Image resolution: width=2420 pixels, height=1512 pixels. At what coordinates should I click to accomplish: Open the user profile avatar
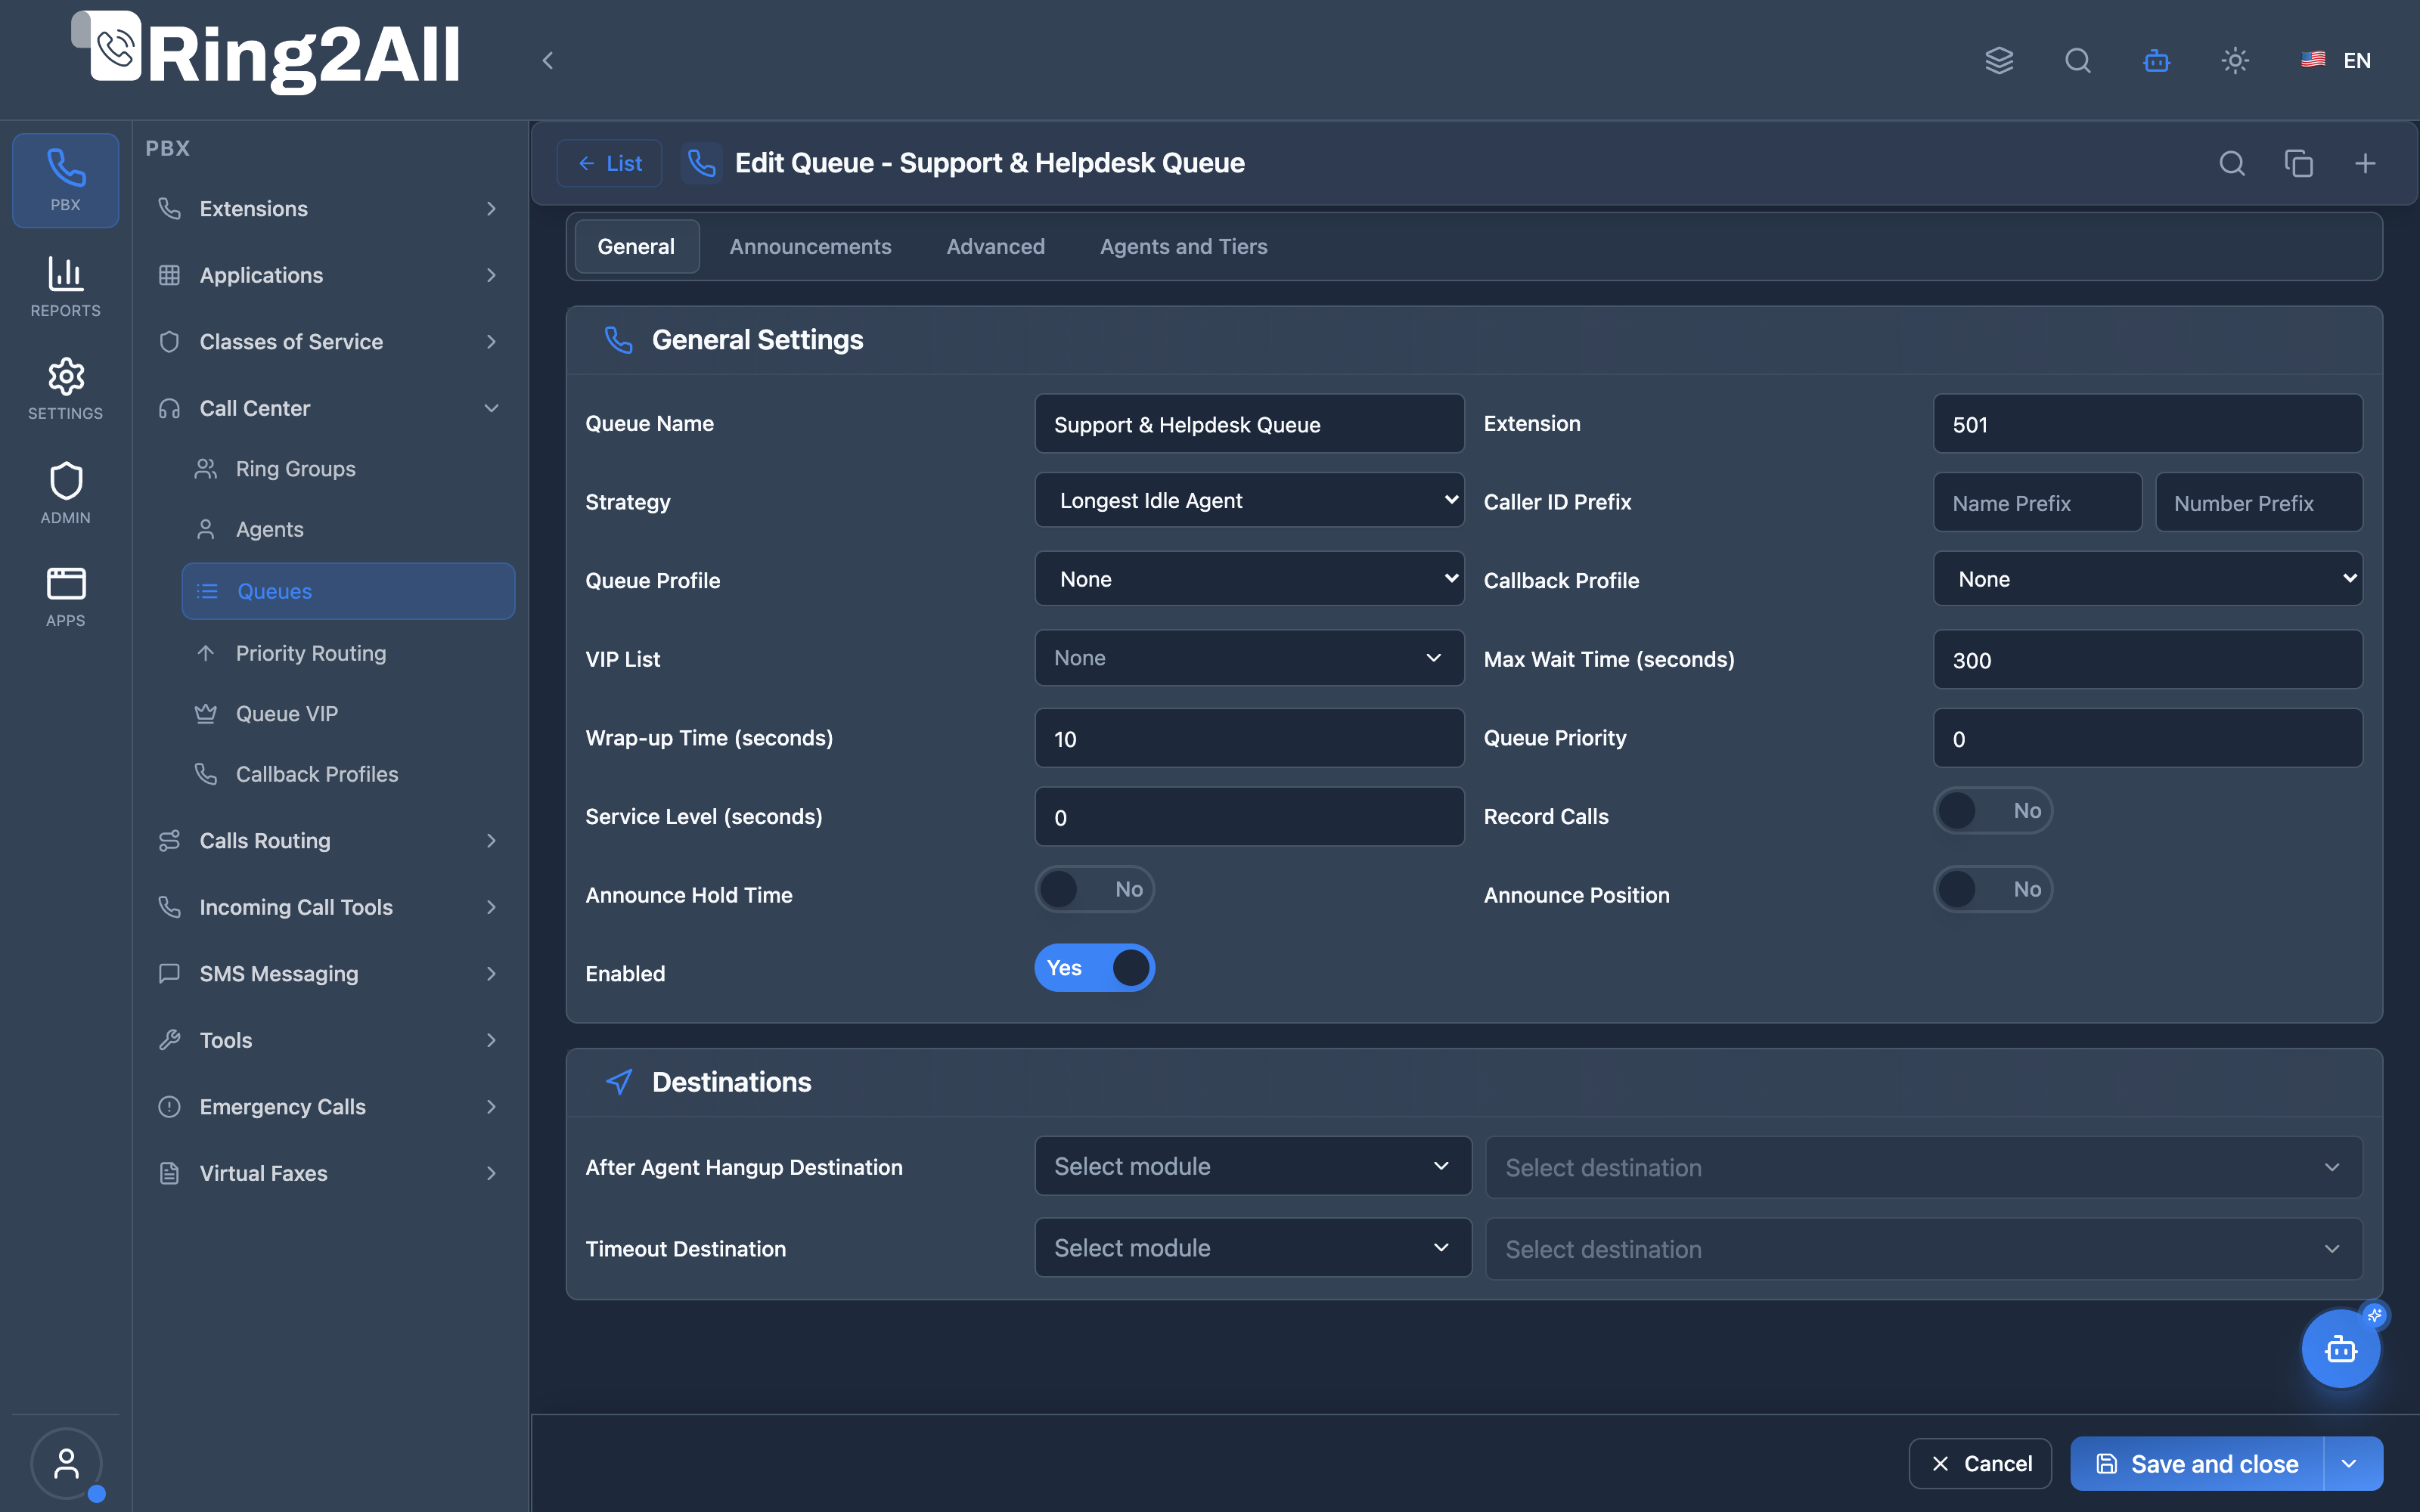pos(66,1464)
